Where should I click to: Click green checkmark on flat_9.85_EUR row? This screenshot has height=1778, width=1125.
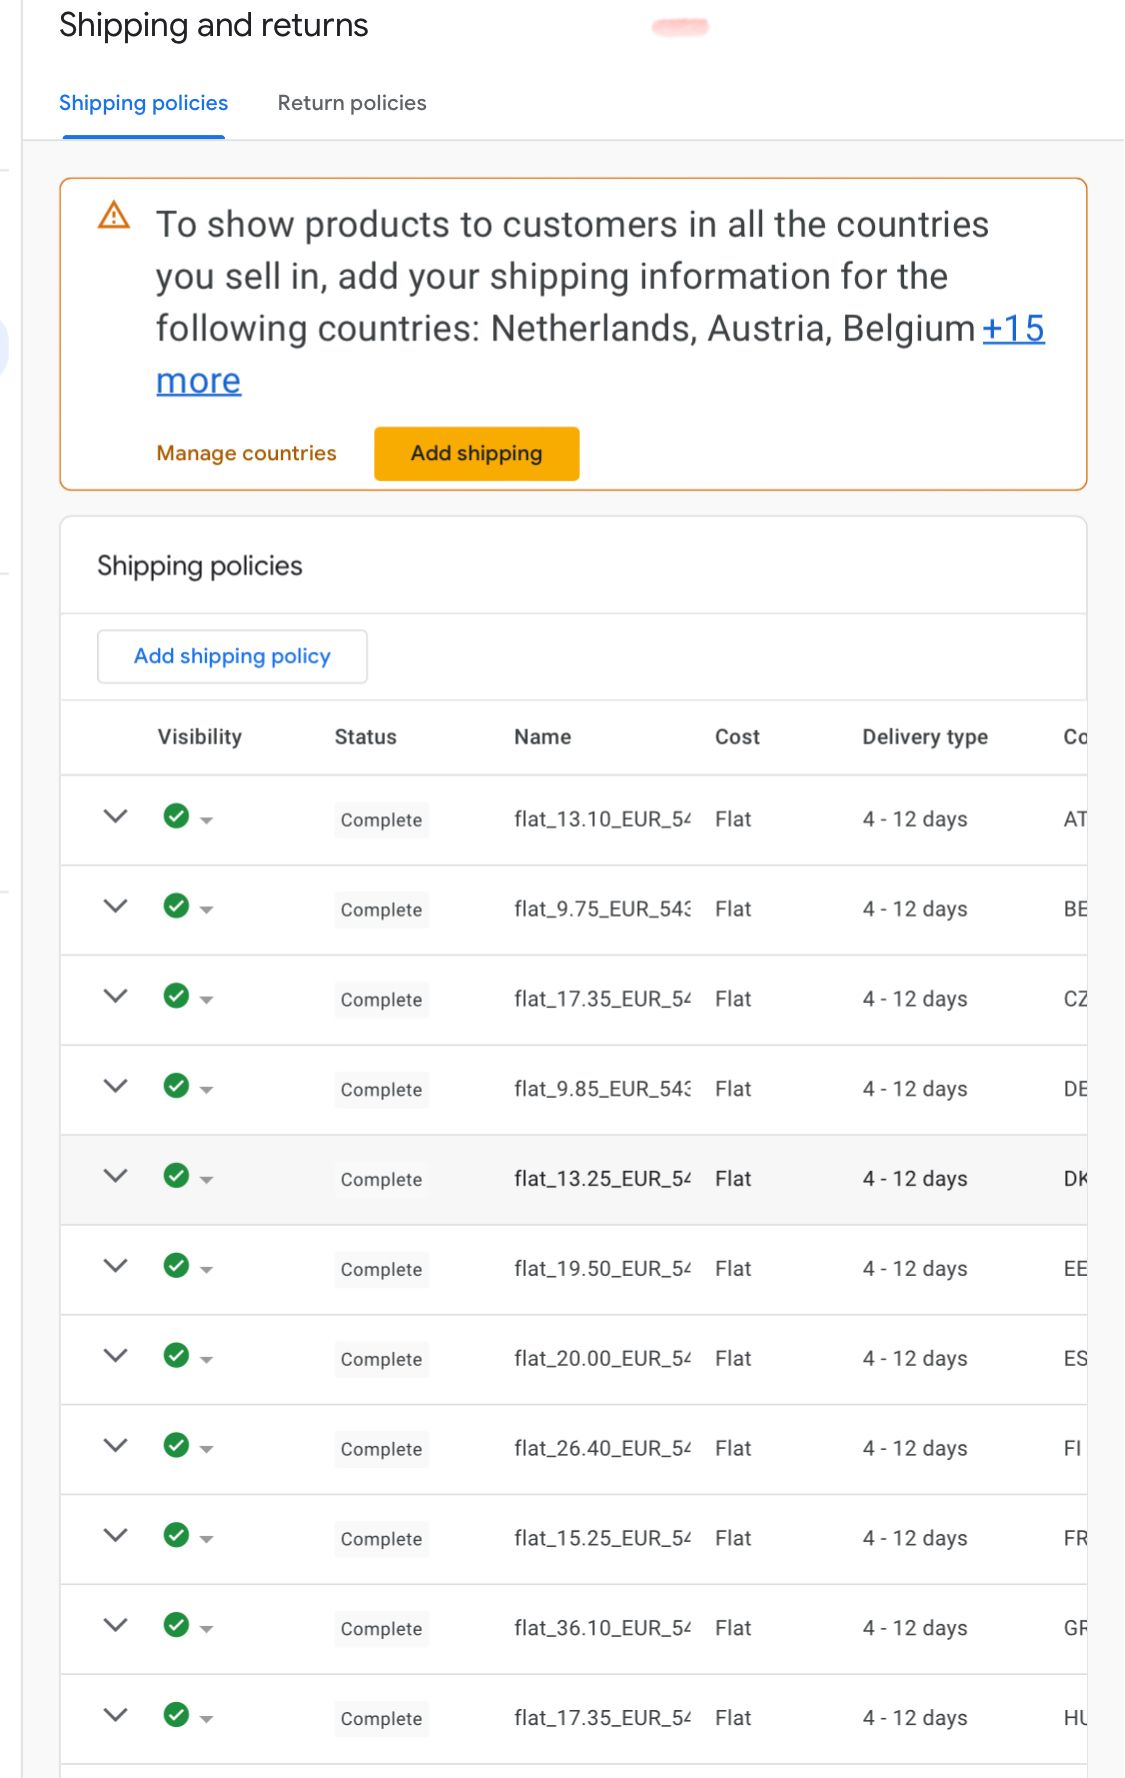coord(176,1086)
